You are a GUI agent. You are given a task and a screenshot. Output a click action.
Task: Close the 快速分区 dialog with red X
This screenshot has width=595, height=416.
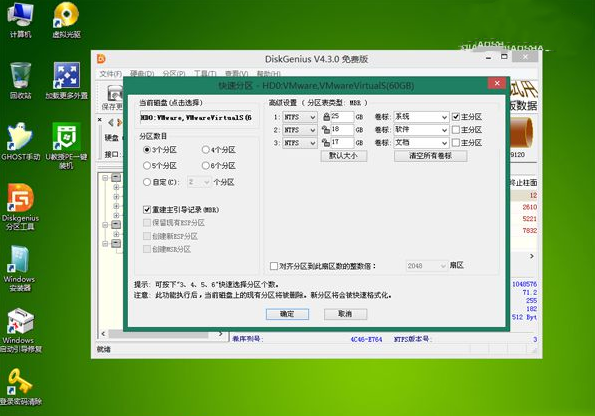tap(497, 83)
